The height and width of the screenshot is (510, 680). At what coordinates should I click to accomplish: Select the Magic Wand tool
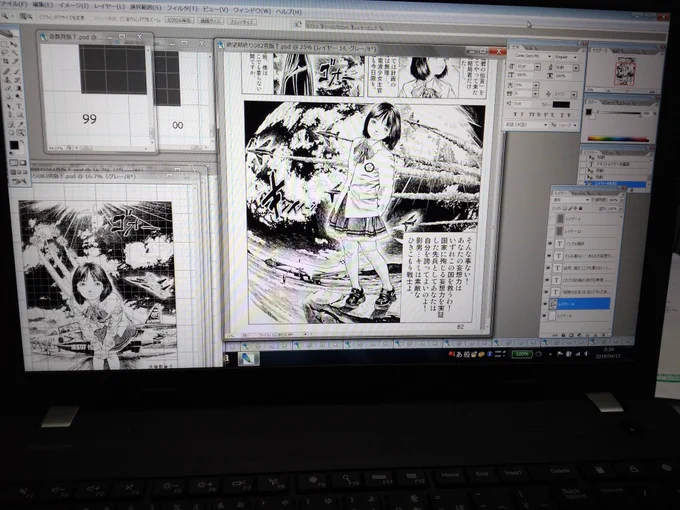click(x=15, y=52)
